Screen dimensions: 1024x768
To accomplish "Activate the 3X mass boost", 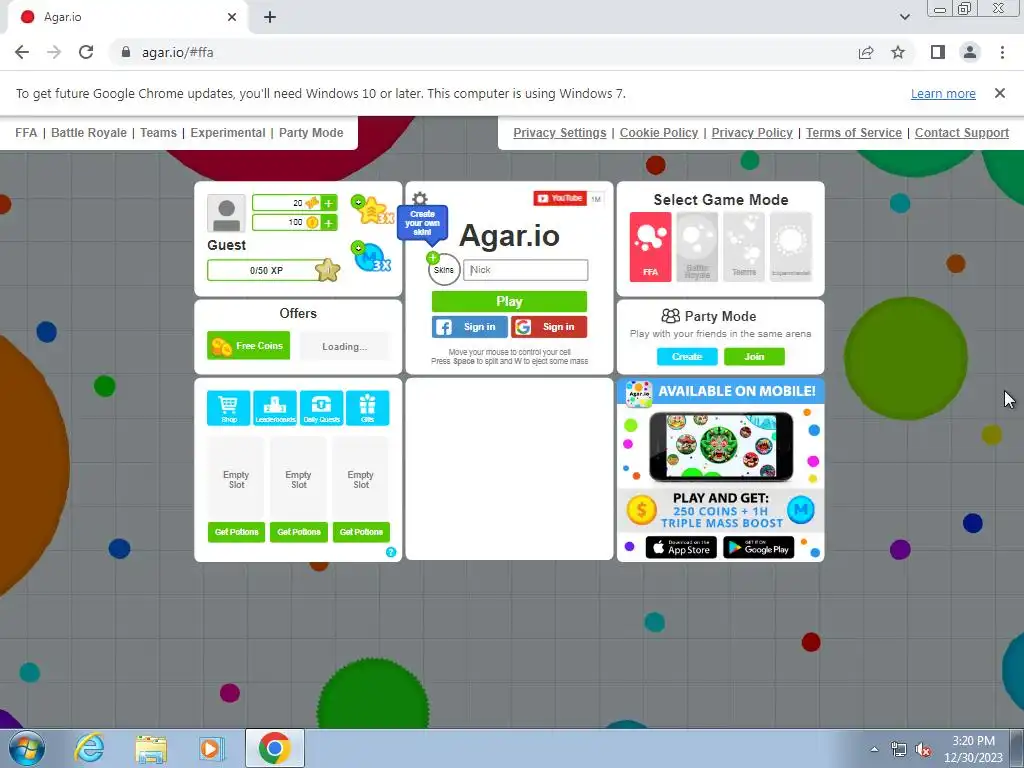I will coord(372,257).
